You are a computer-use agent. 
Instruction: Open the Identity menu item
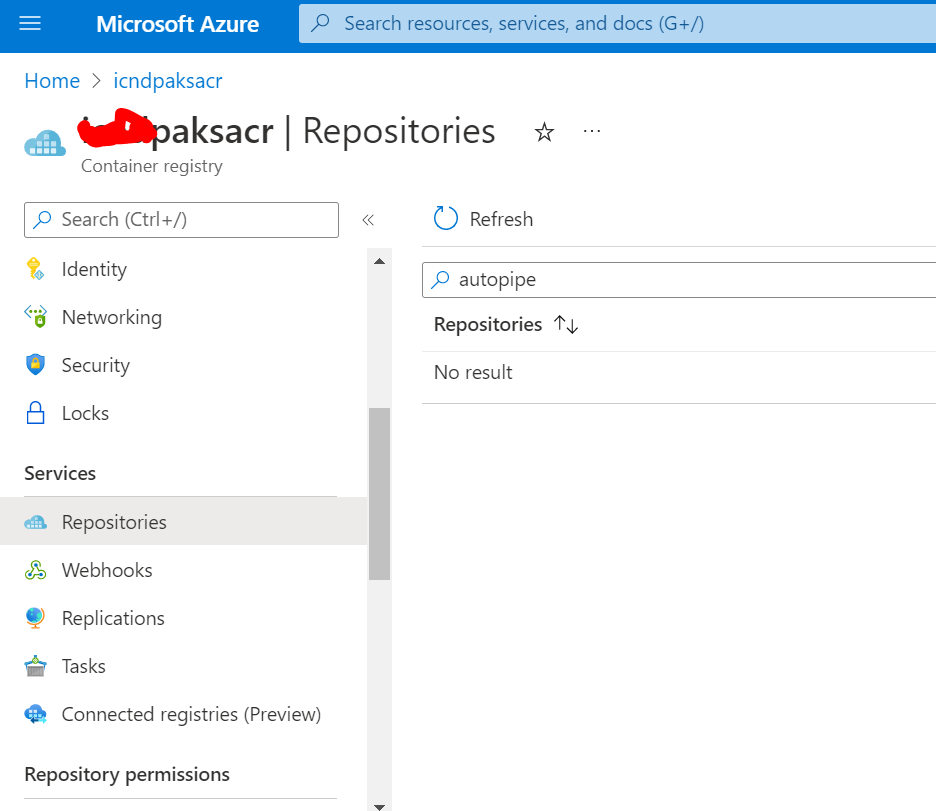tap(183, 269)
